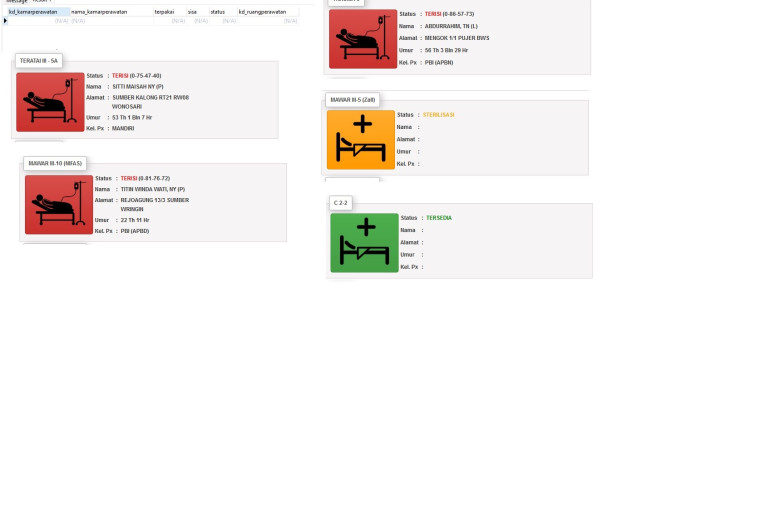Sort by nama_kamarperawatan column header
The width and height of the screenshot is (760, 520).
click(x=112, y=12)
